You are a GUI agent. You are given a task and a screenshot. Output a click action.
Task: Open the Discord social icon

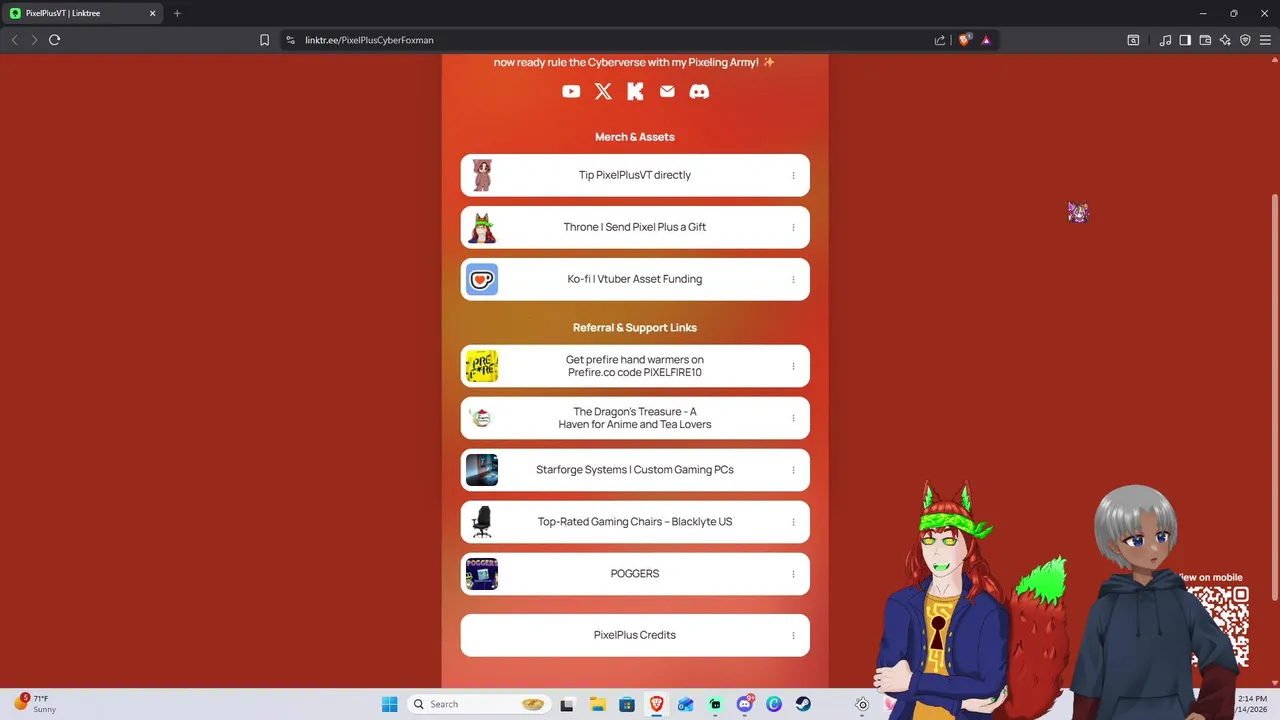click(x=700, y=91)
